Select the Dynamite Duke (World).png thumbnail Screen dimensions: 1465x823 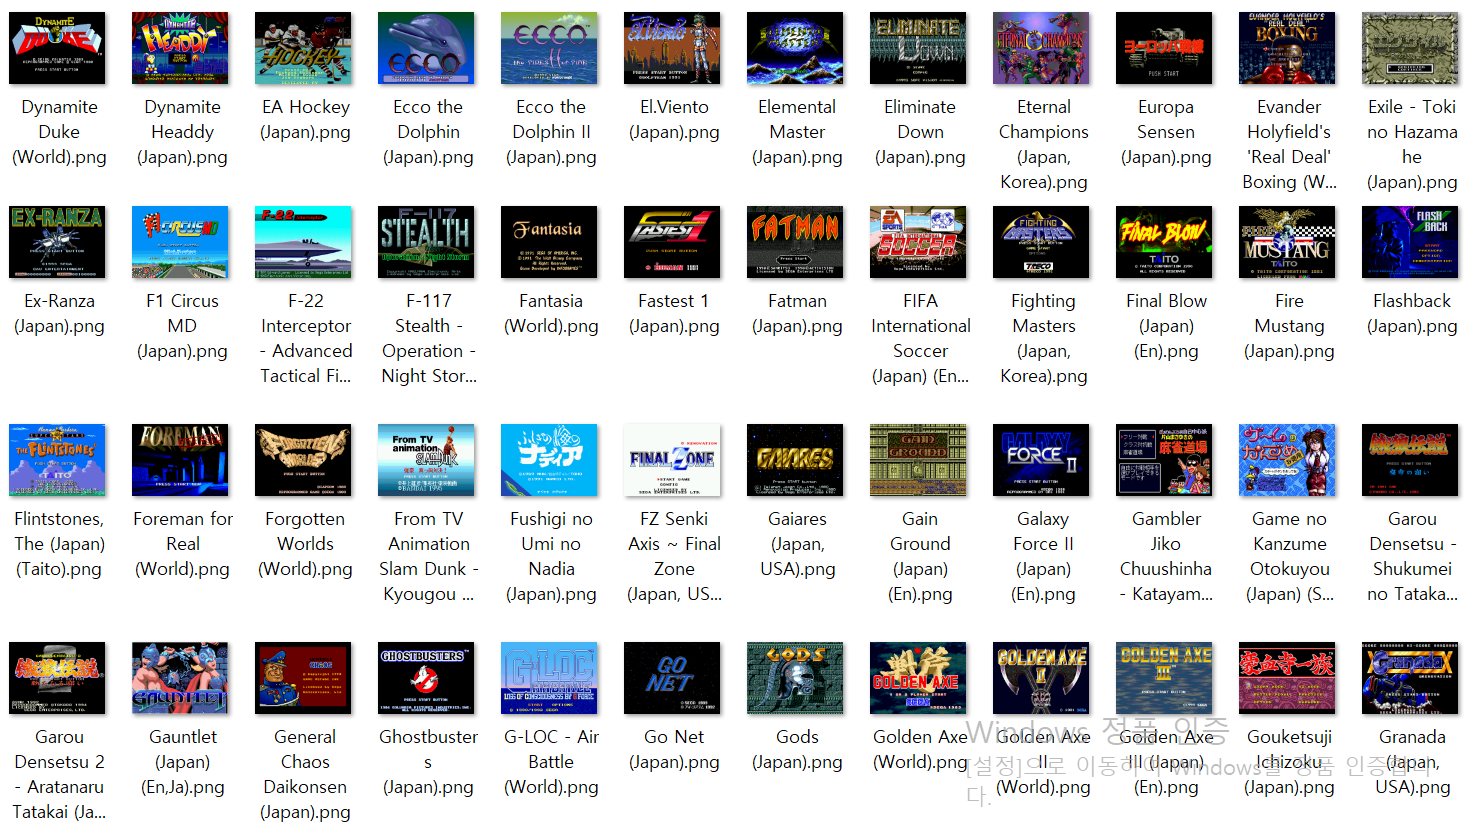[57, 48]
